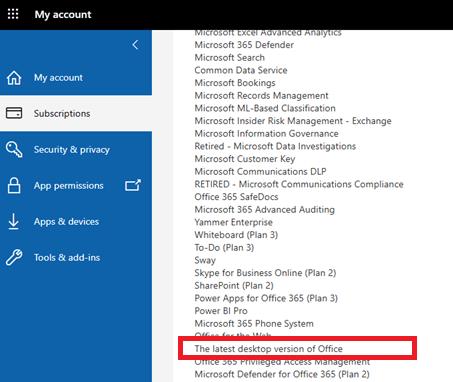Viewport: 453px width, 382px height.
Task: Click the Microsoft Bookings list item
Action: [x=235, y=83]
